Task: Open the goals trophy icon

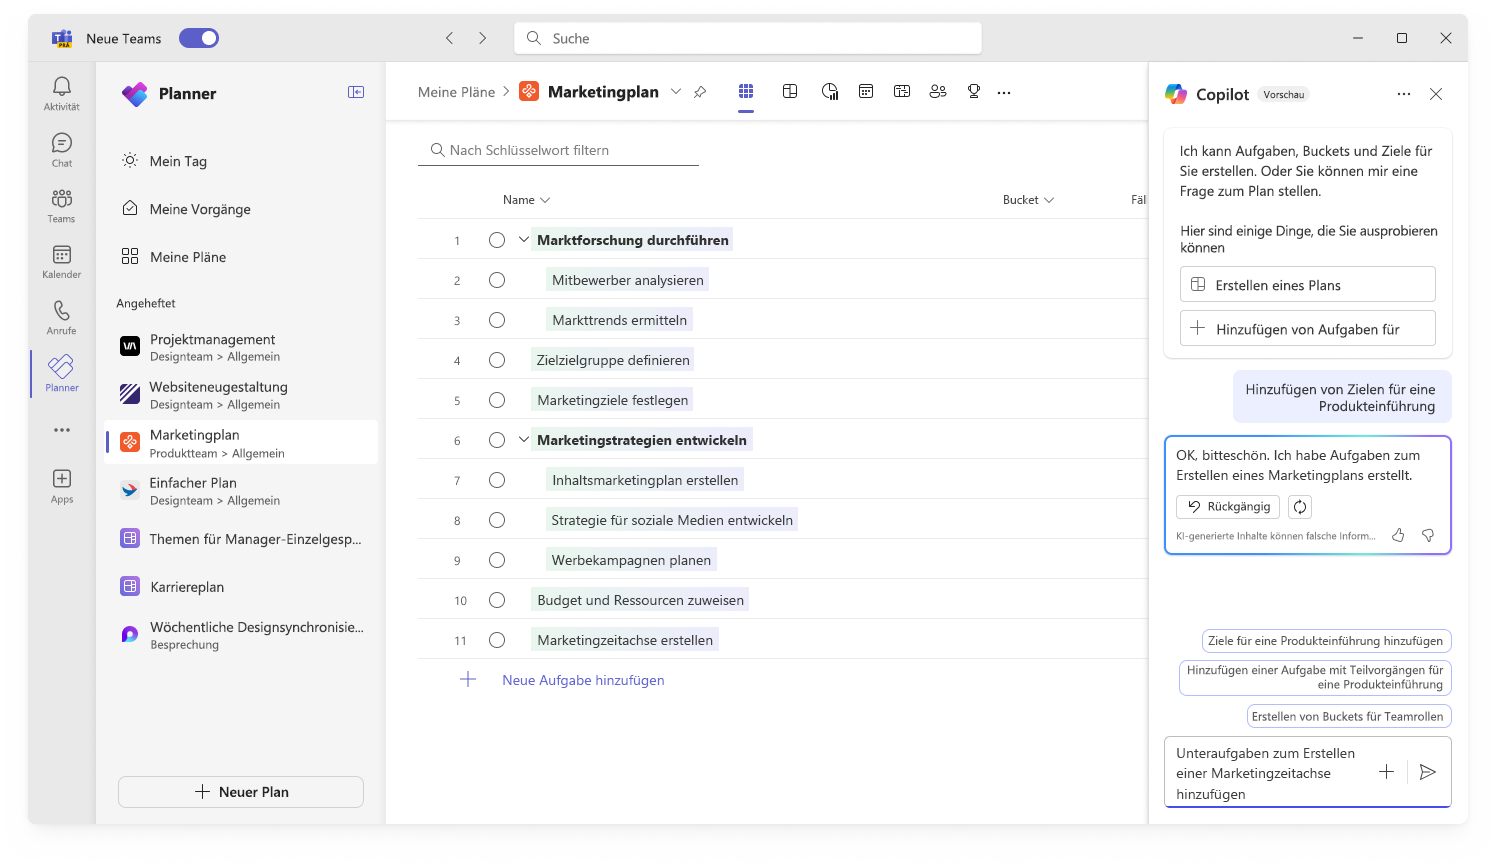Action: click(x=974, y=91)
